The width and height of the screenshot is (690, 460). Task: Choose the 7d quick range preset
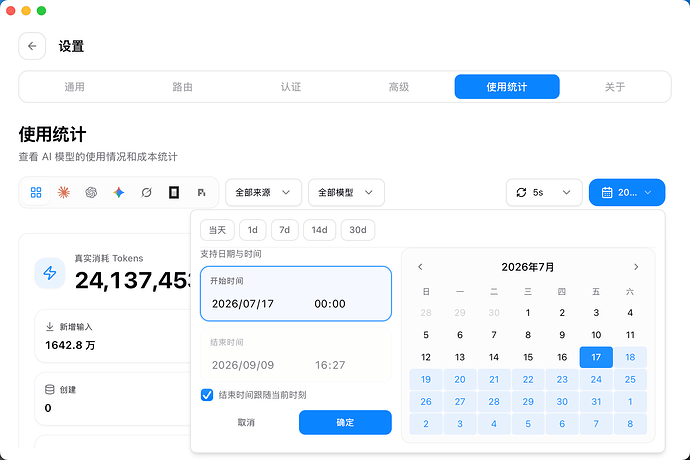pos(285,230)
